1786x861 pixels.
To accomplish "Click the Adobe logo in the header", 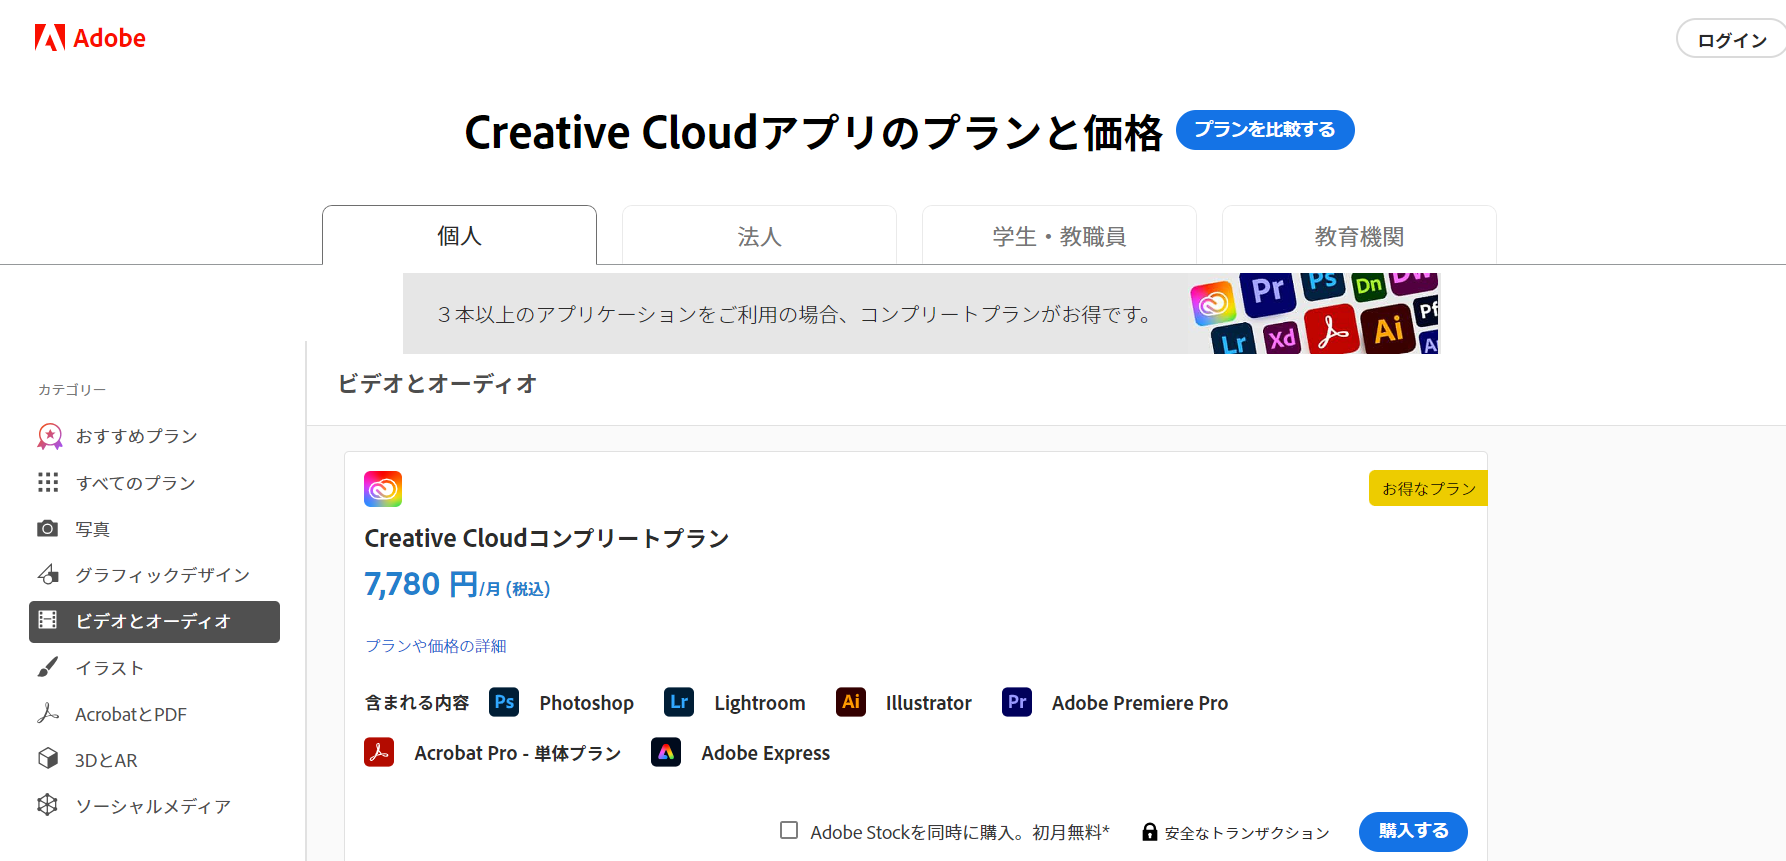I will [90, 38].
